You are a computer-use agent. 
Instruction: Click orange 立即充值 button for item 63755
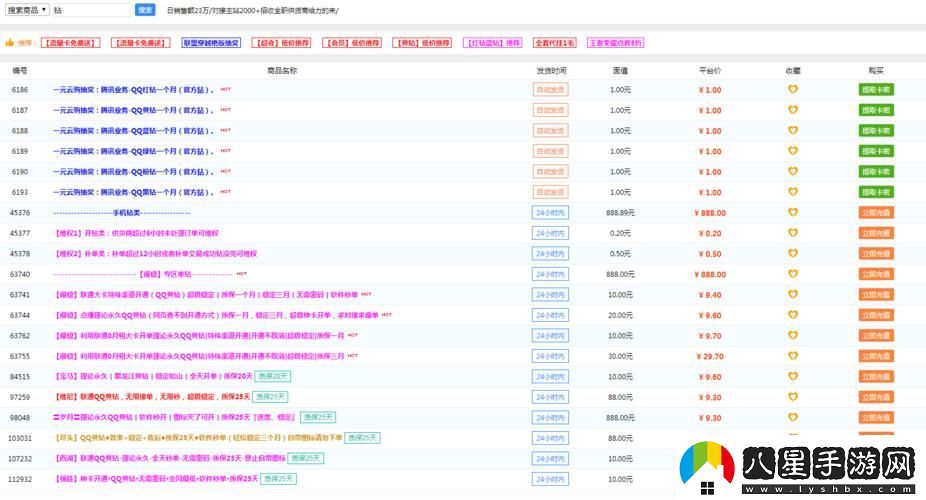pos(876,356)
